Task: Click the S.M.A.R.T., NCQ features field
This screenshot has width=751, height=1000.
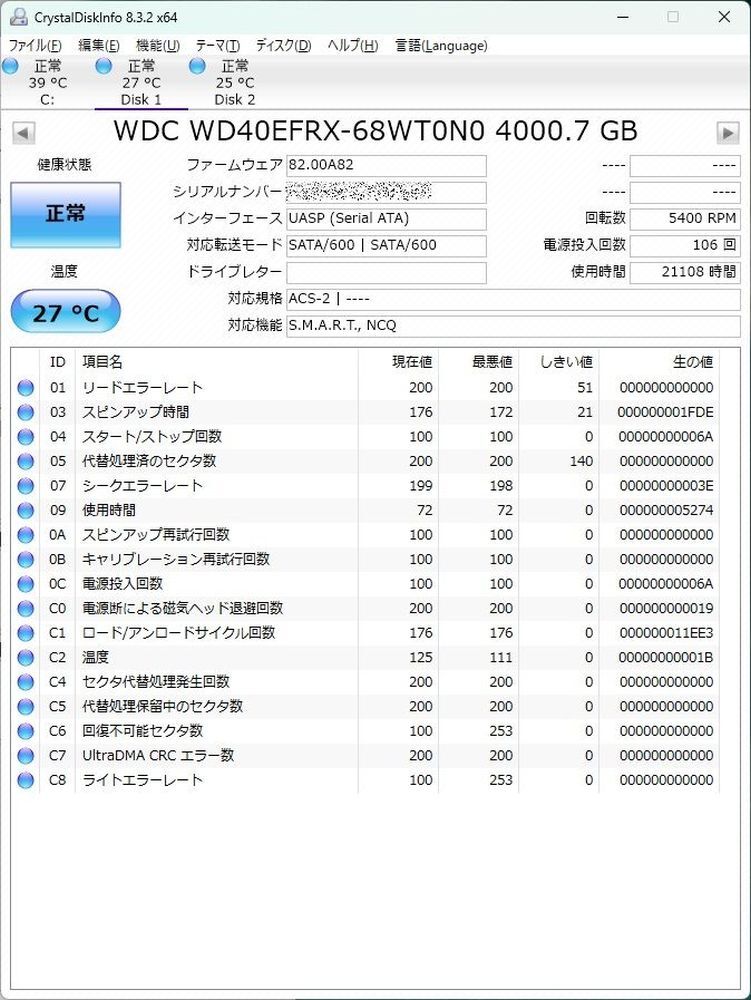Action: (513, 326)
